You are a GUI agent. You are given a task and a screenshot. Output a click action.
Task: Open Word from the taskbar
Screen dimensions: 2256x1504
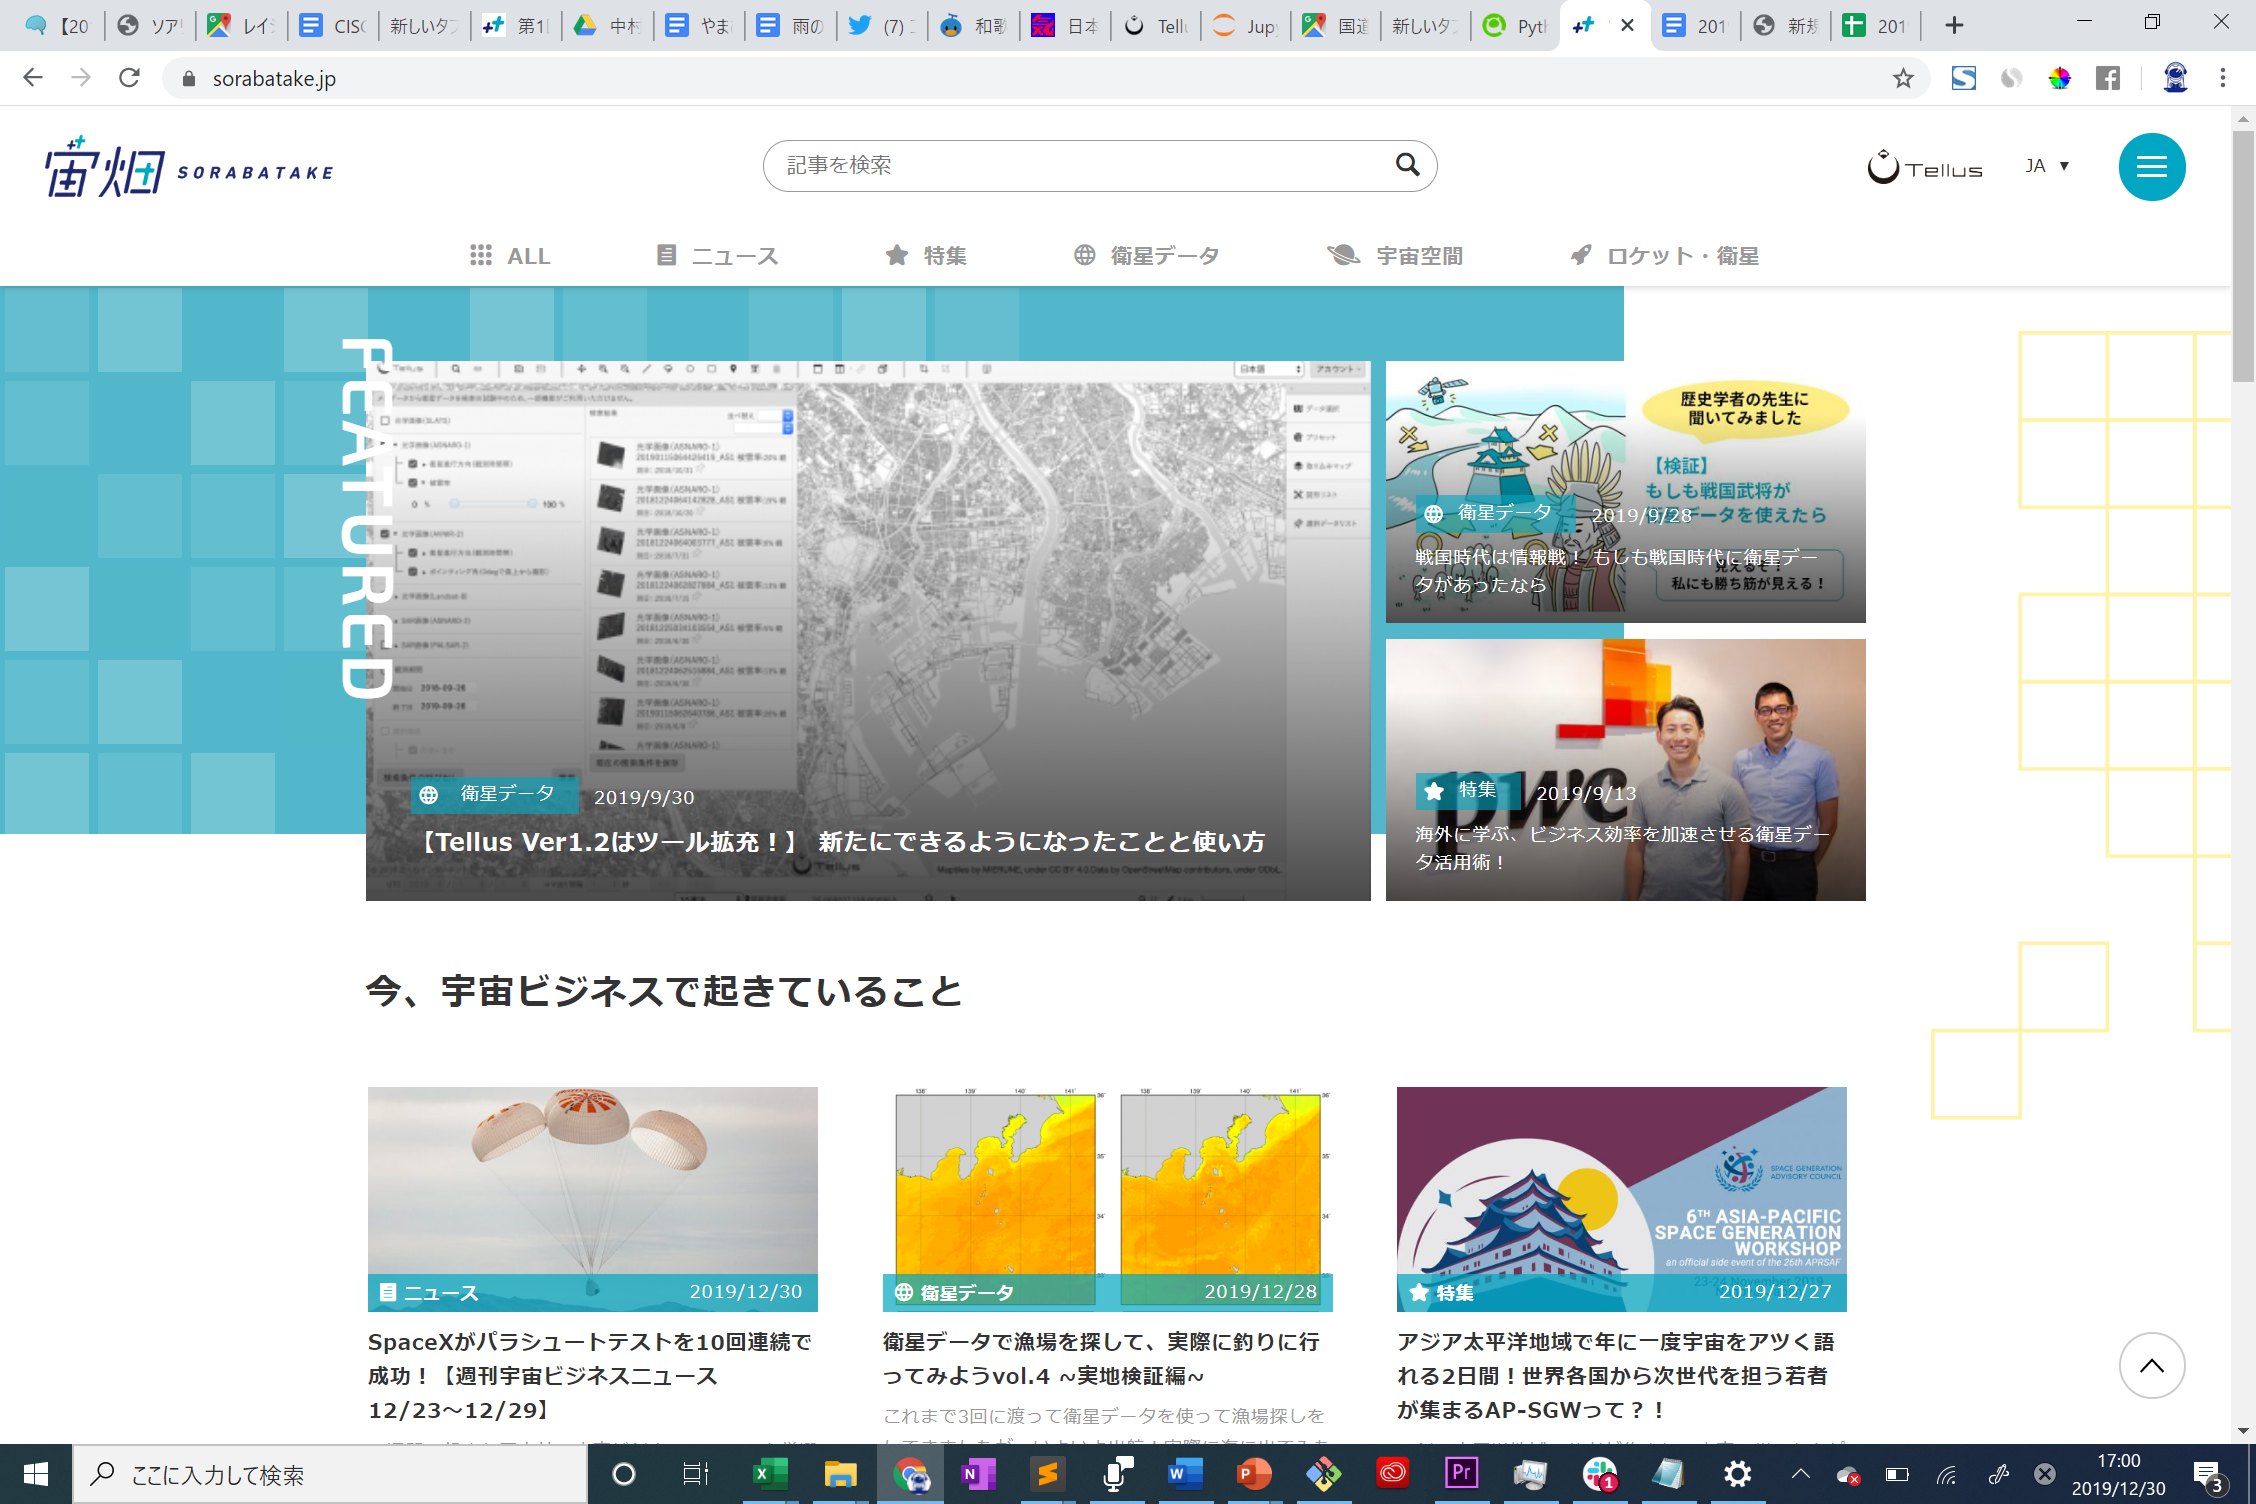coord(1185,1474)
